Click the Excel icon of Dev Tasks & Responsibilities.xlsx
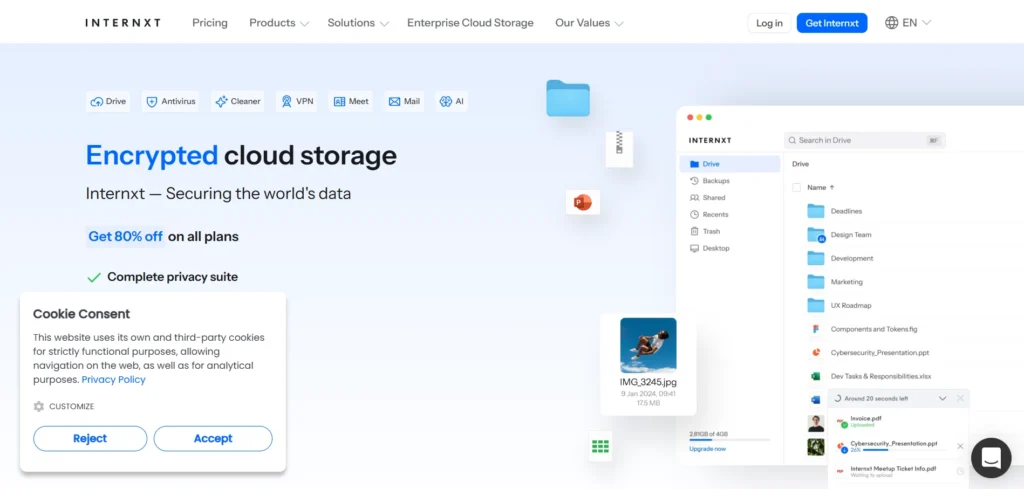 [x=816, y=376]
